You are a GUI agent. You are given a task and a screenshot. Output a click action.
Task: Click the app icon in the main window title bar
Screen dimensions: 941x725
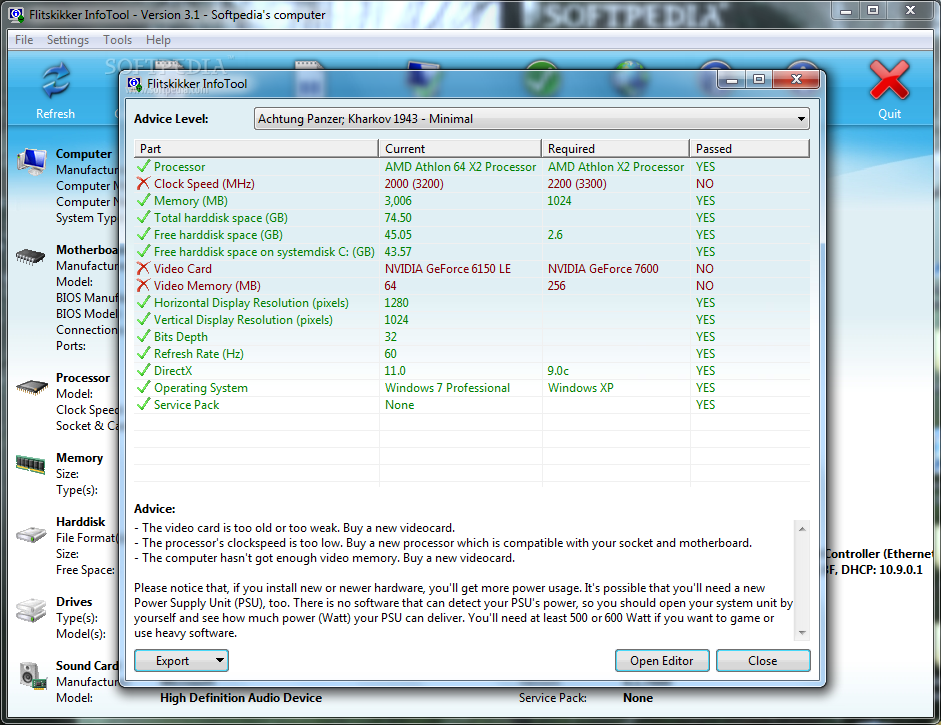(x=17, y=14)
